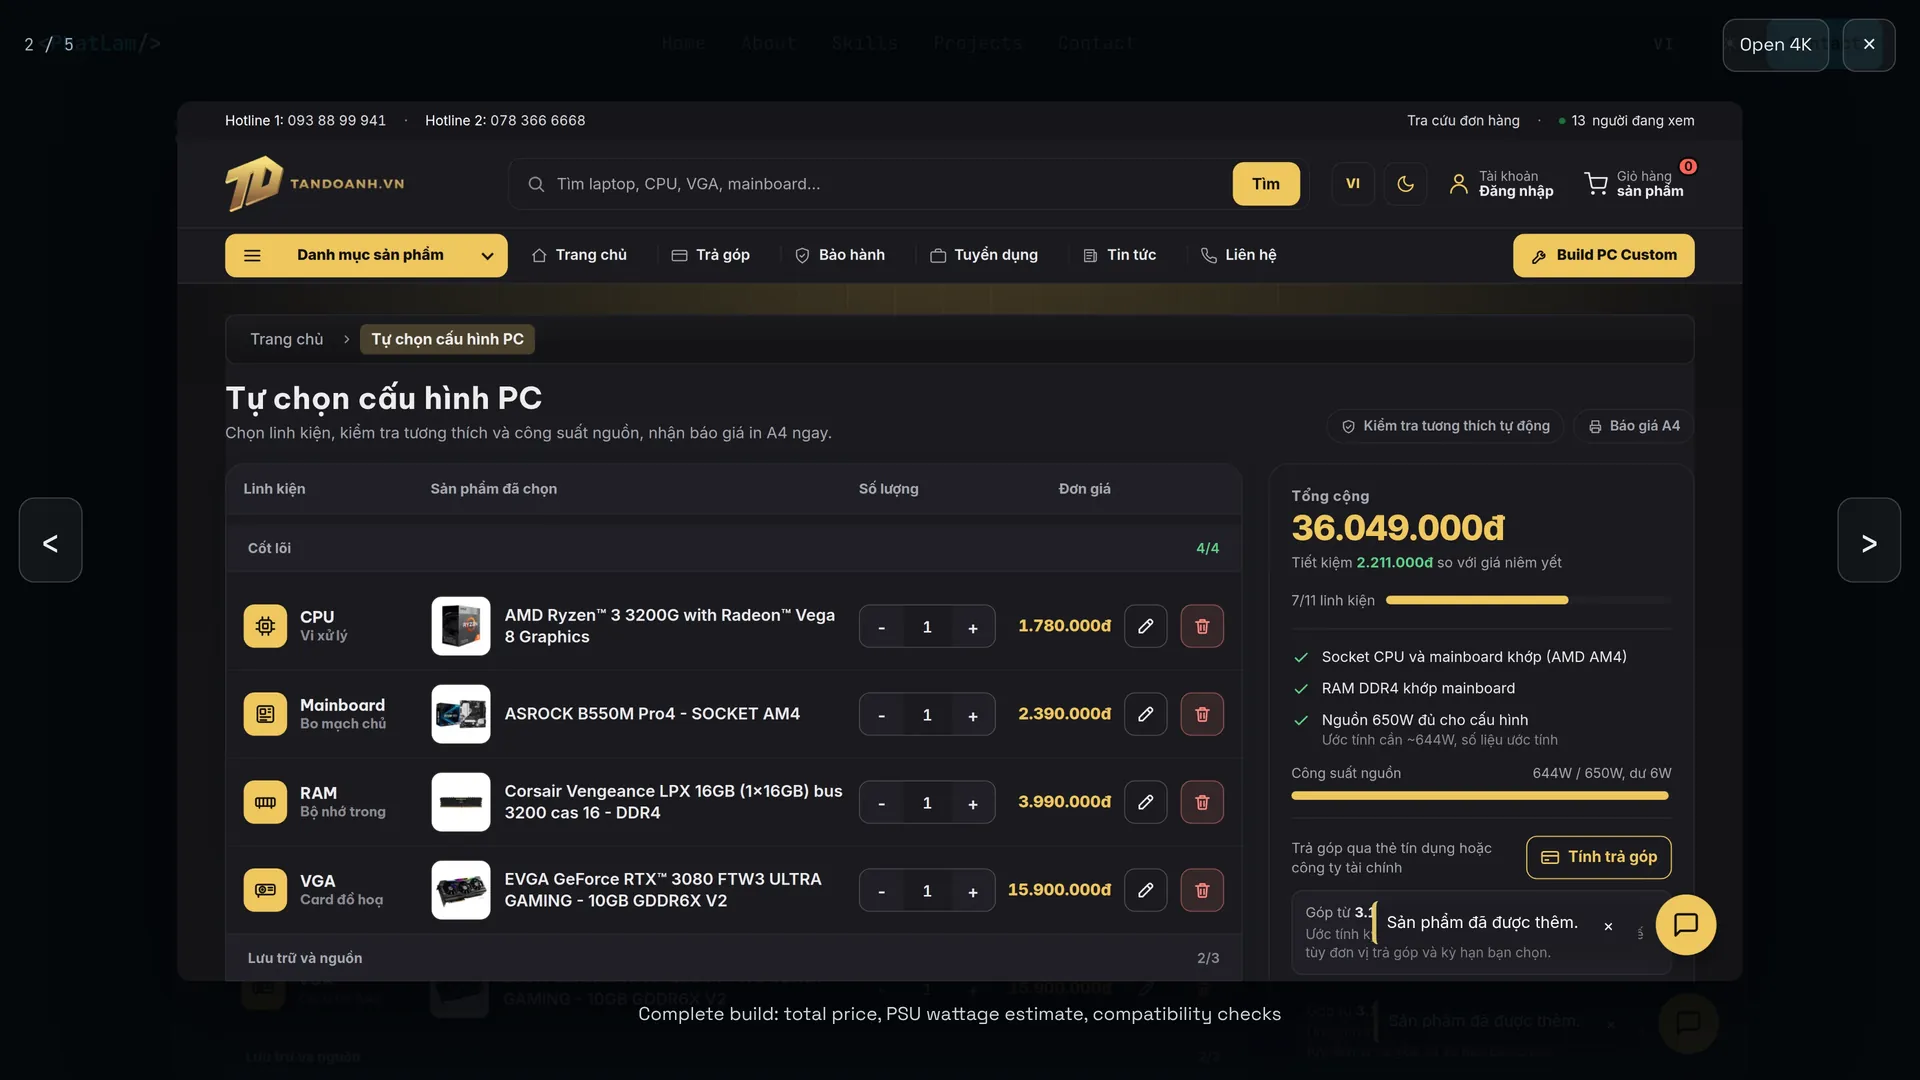
Task: Delete the AMD Ryzen 3 3200G row
Action: coord(1202,626)
